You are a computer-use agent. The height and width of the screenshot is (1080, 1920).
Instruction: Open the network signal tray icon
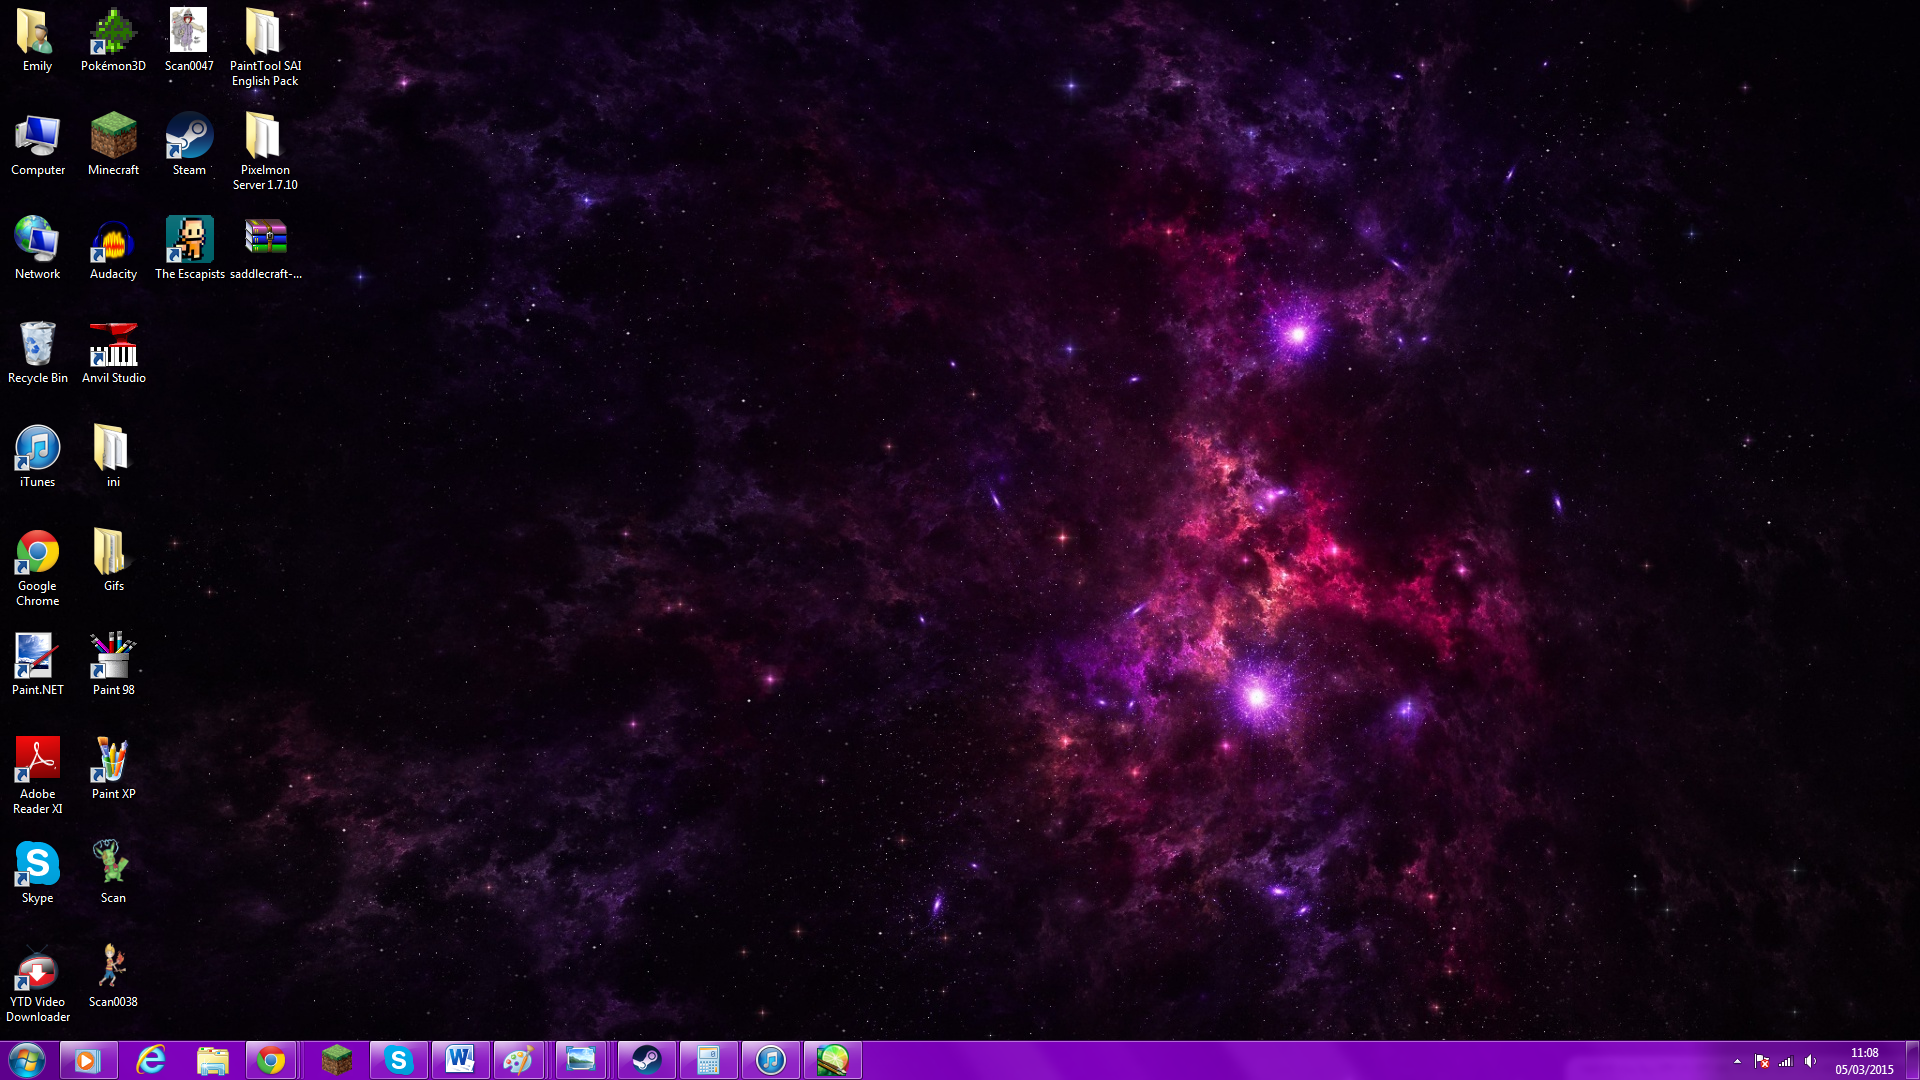[1786, 1061]
